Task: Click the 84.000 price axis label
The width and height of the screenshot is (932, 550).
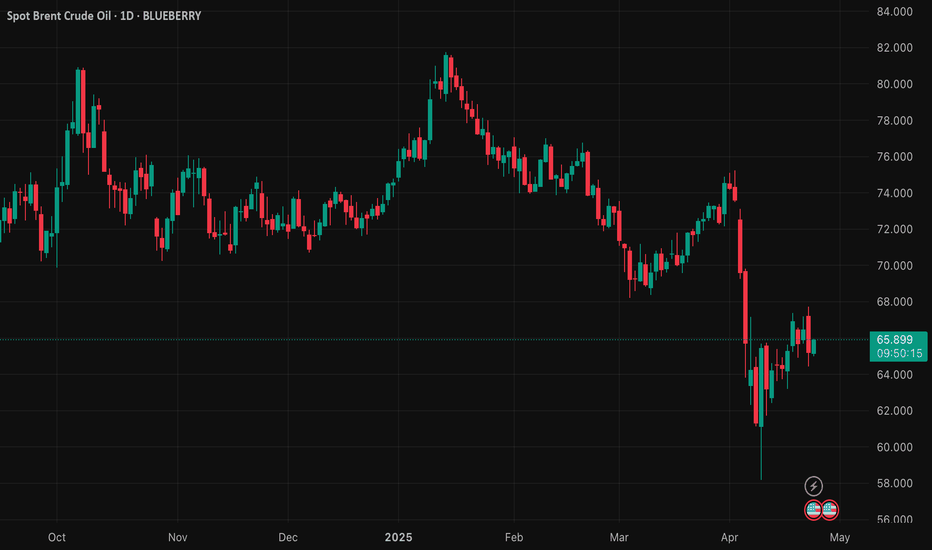Action: (x=895, y=11)
